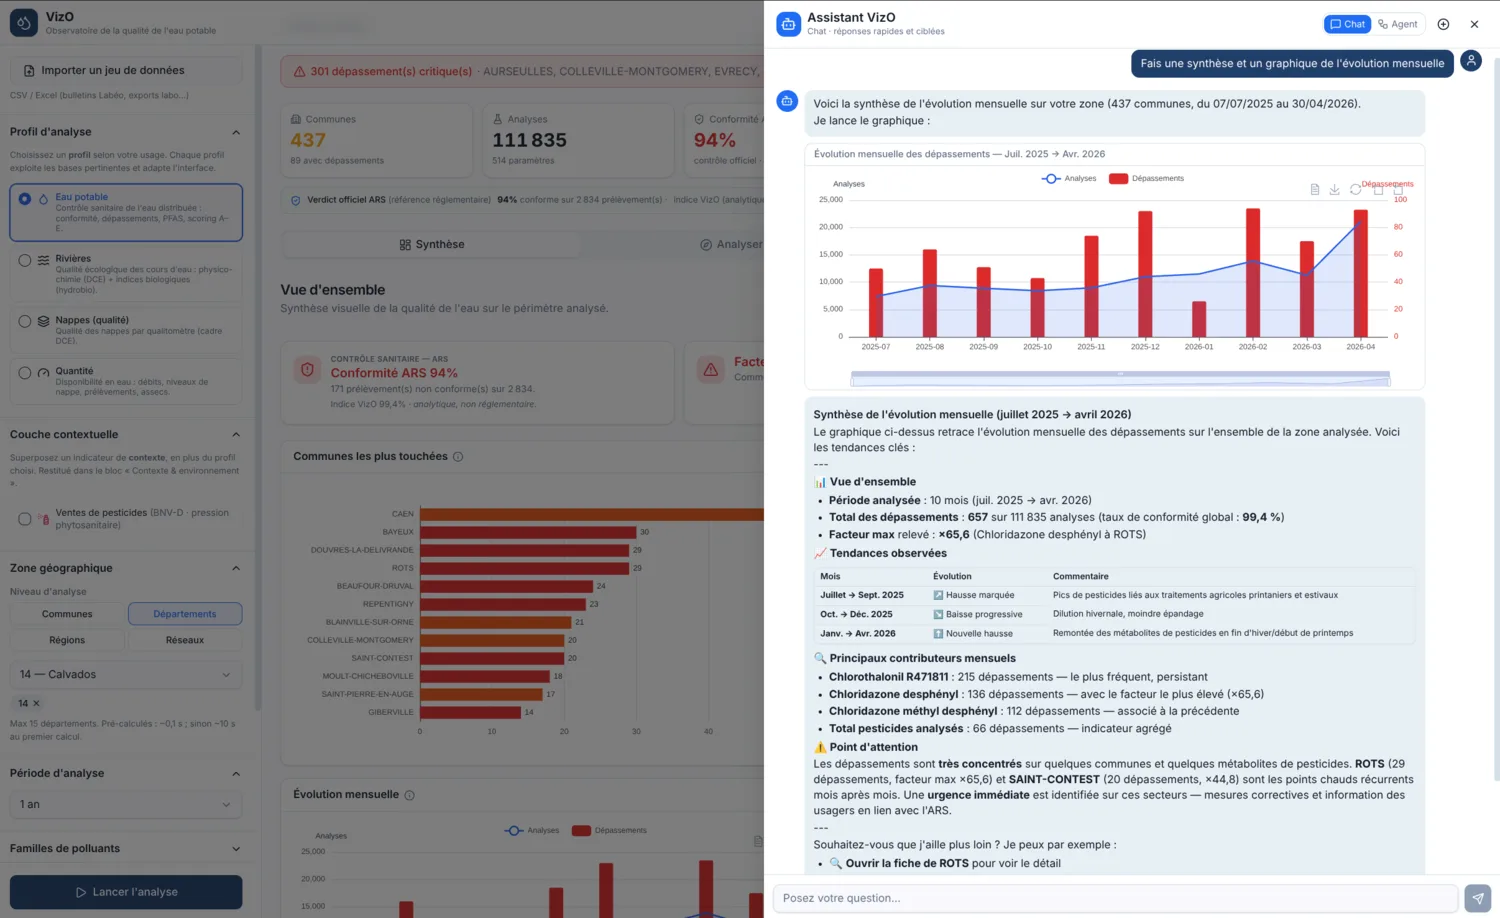This screenshot has width=1500, height=918.
Task: Send the message with paper-plane button
Action: [1477, 898]
